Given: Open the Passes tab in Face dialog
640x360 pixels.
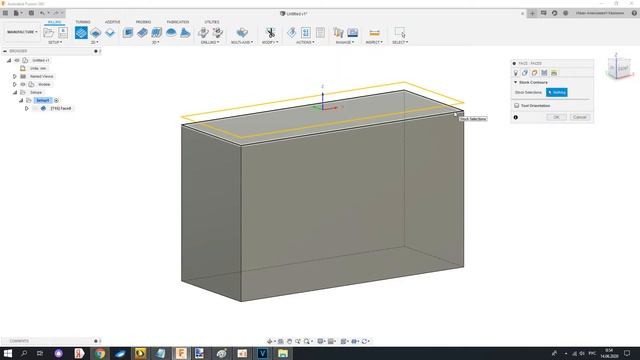Looking at the screenshot, I should pyautogui.click(x=544, y=73).
